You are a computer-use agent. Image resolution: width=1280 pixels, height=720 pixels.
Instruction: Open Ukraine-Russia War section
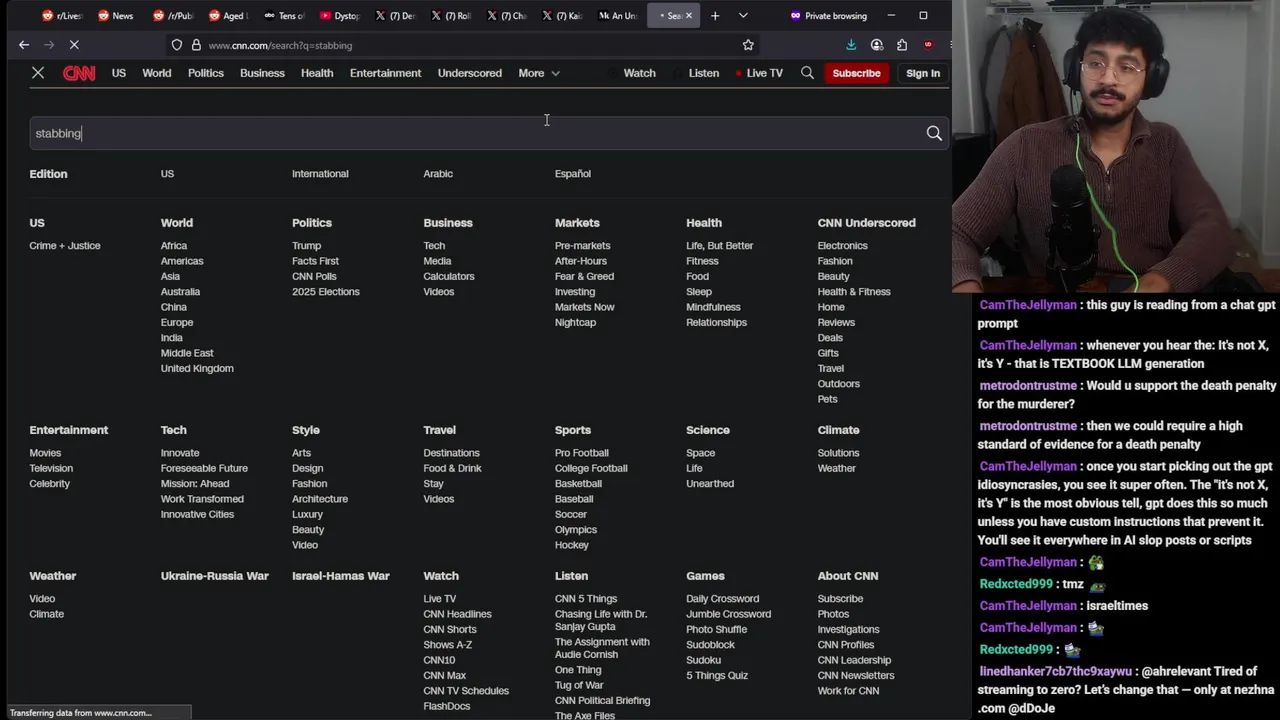[x=215, y=576]
